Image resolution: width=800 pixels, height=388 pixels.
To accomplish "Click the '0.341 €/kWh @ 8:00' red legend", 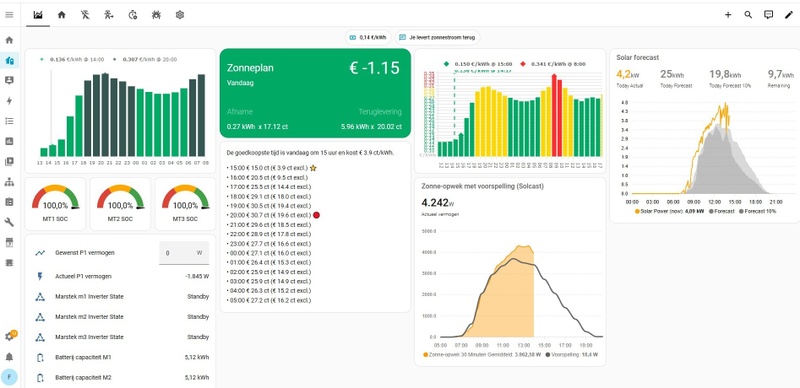I will [554, 64].
